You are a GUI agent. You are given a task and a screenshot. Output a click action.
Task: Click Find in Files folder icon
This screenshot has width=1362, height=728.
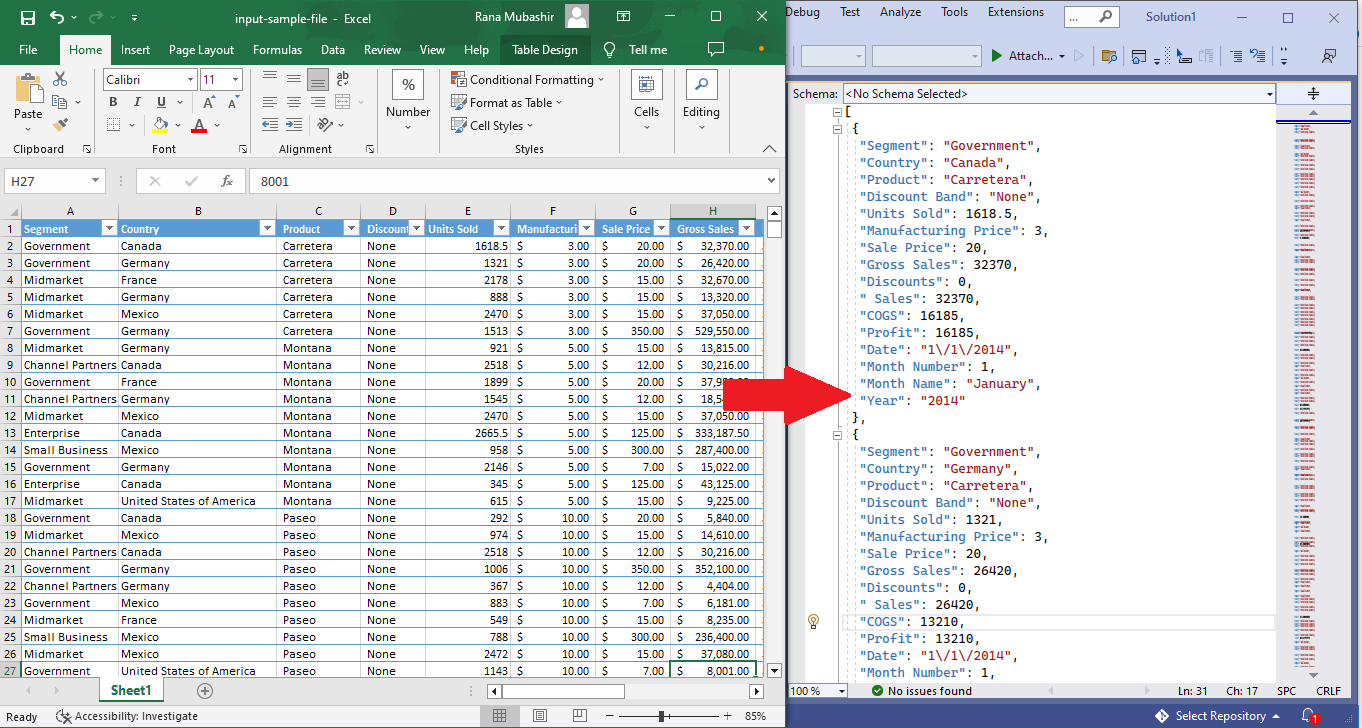1108,56
